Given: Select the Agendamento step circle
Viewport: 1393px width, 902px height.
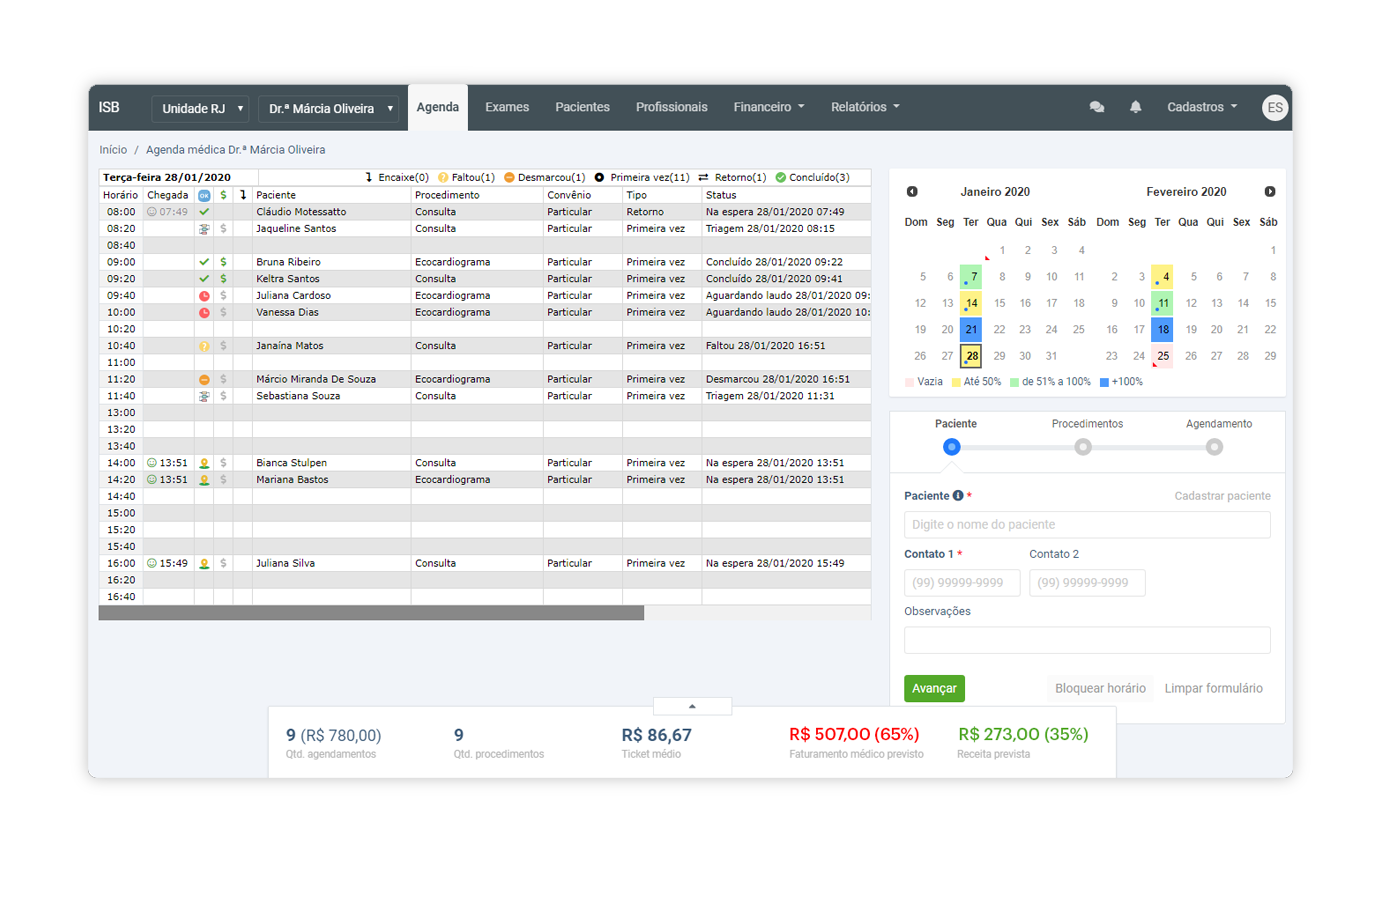Looking at the screenshot, I should pos(1214,447).
